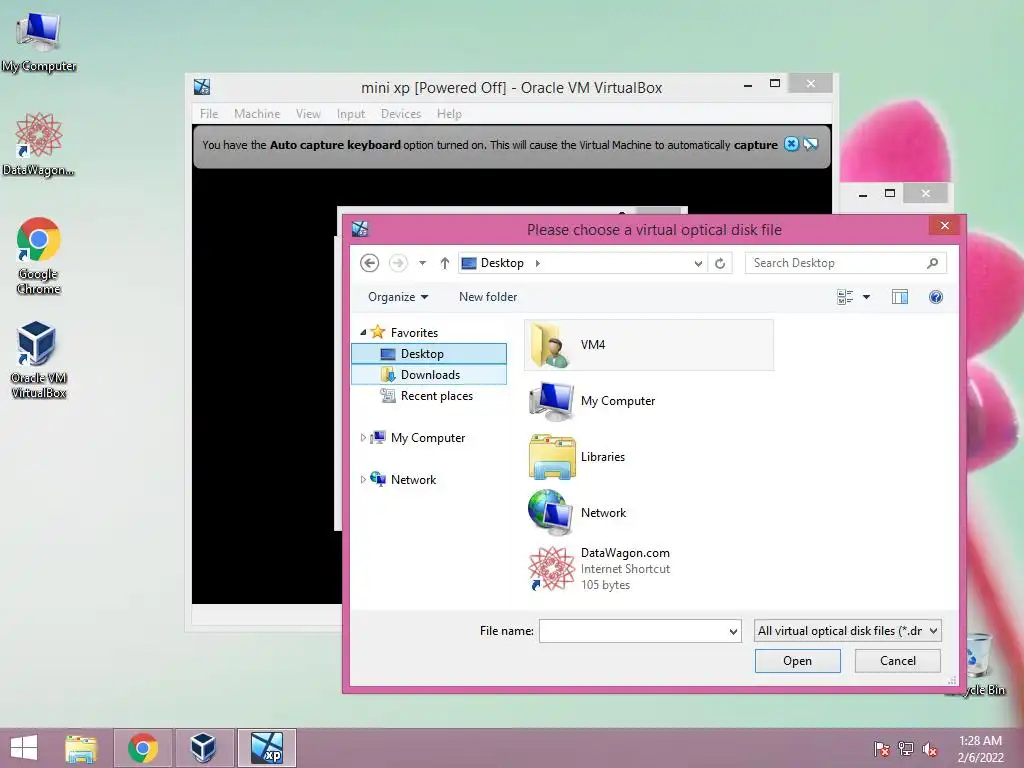Open file dialog help

click(x=936, y=297)
